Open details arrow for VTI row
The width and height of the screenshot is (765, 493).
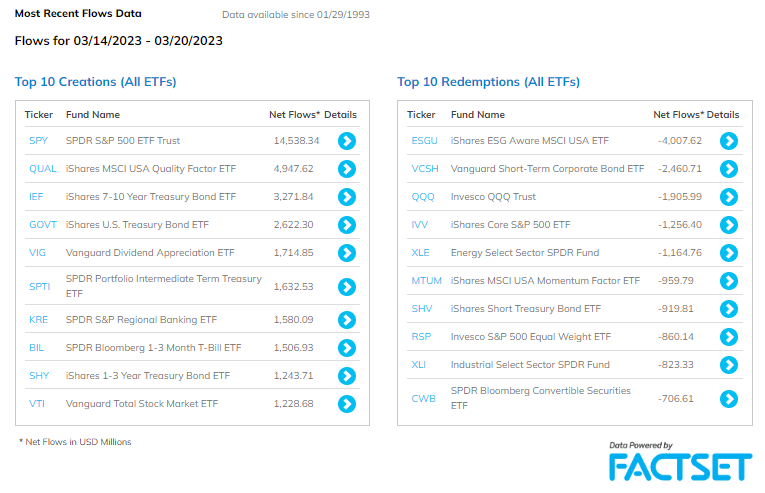(347, 404)
